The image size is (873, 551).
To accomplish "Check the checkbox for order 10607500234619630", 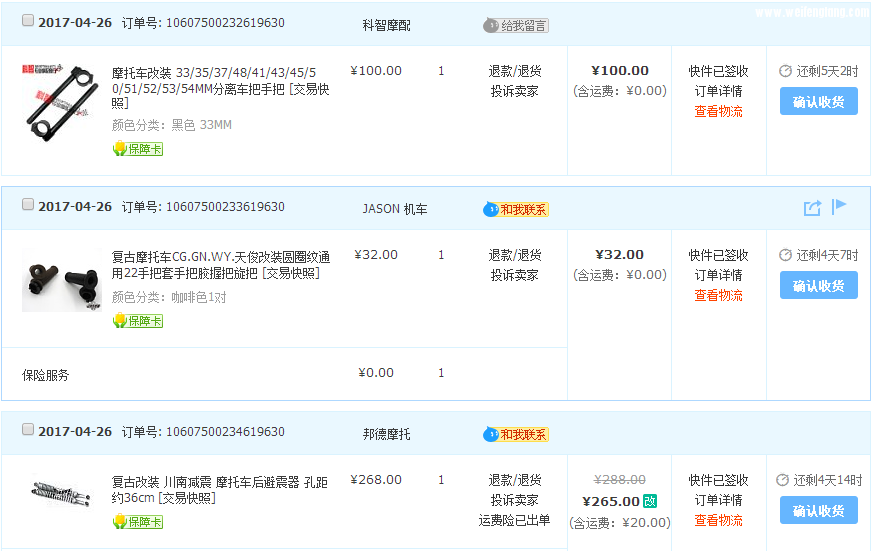I will click(x=28, y=429).
